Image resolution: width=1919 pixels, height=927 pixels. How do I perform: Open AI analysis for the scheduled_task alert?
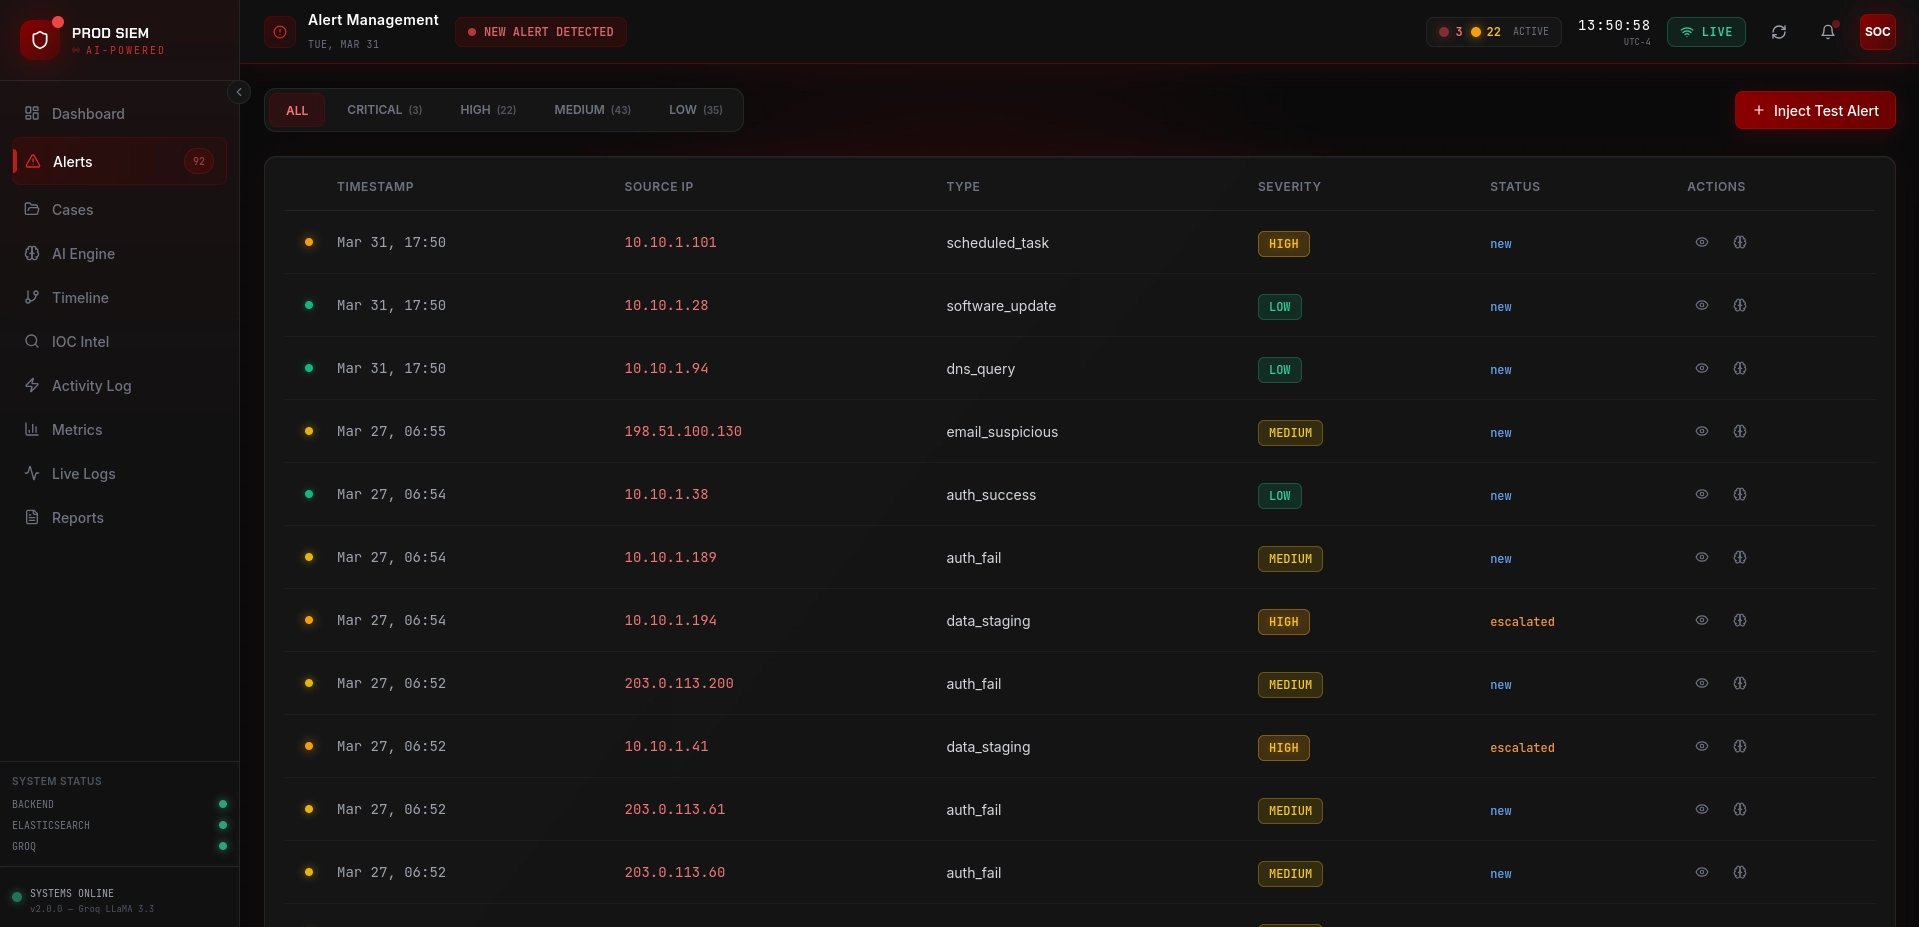[1739, 243]
